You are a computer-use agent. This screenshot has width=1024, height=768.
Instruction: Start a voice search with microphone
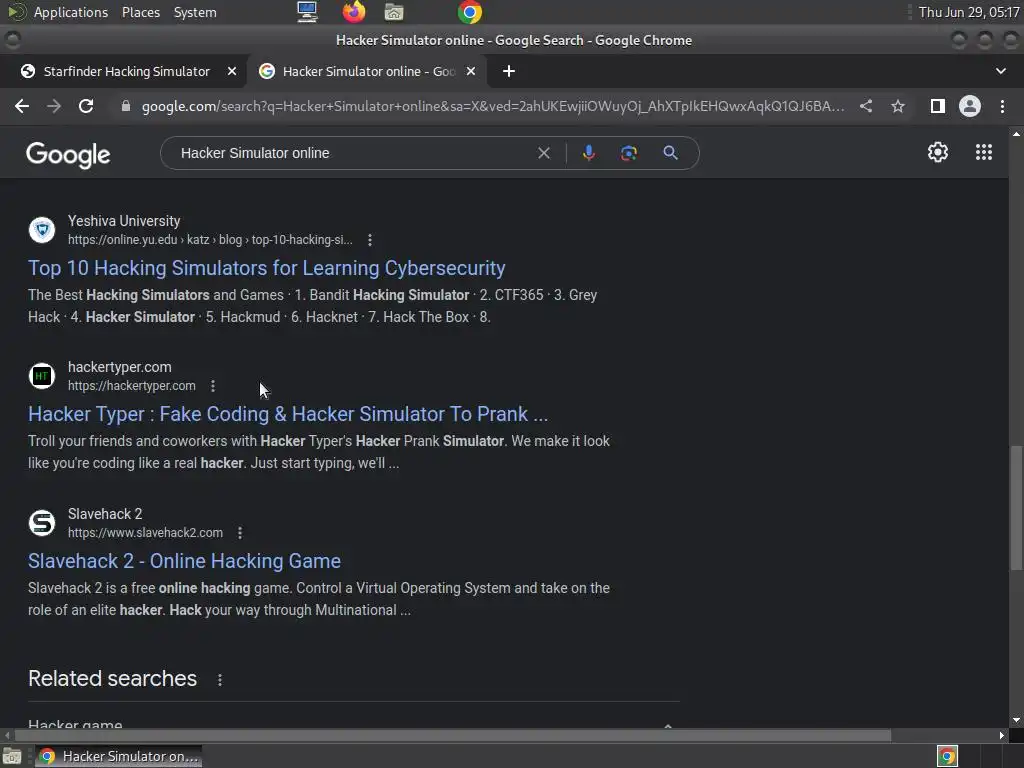(588, 153)
